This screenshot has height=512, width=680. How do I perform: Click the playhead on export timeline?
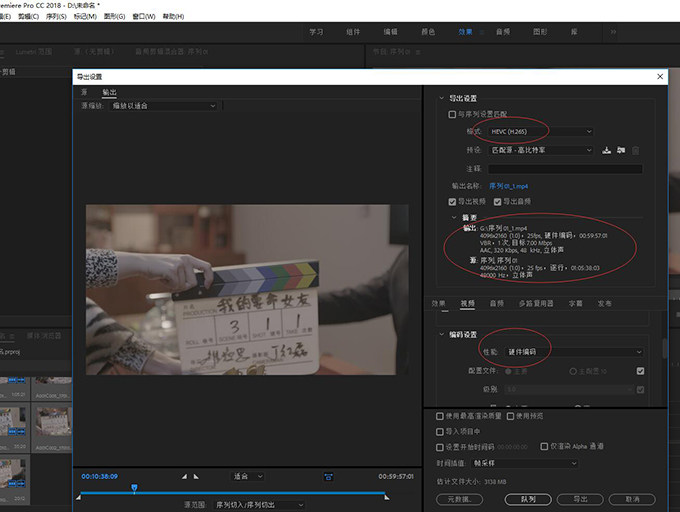tap(134, 488)
